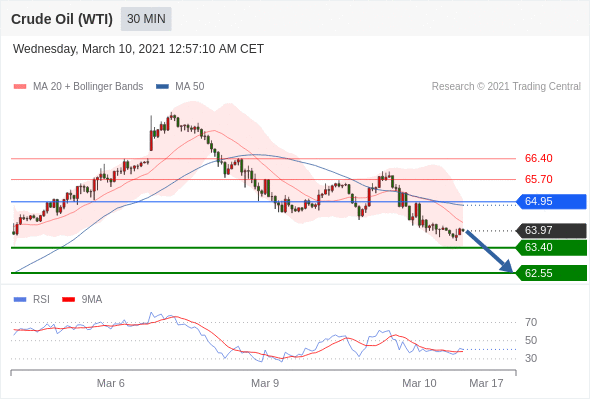Image resolution: width=590 pixels, height=400 pixels.
Task: Open the Research 2021 Trading Central credit
Action: (506, 87)
